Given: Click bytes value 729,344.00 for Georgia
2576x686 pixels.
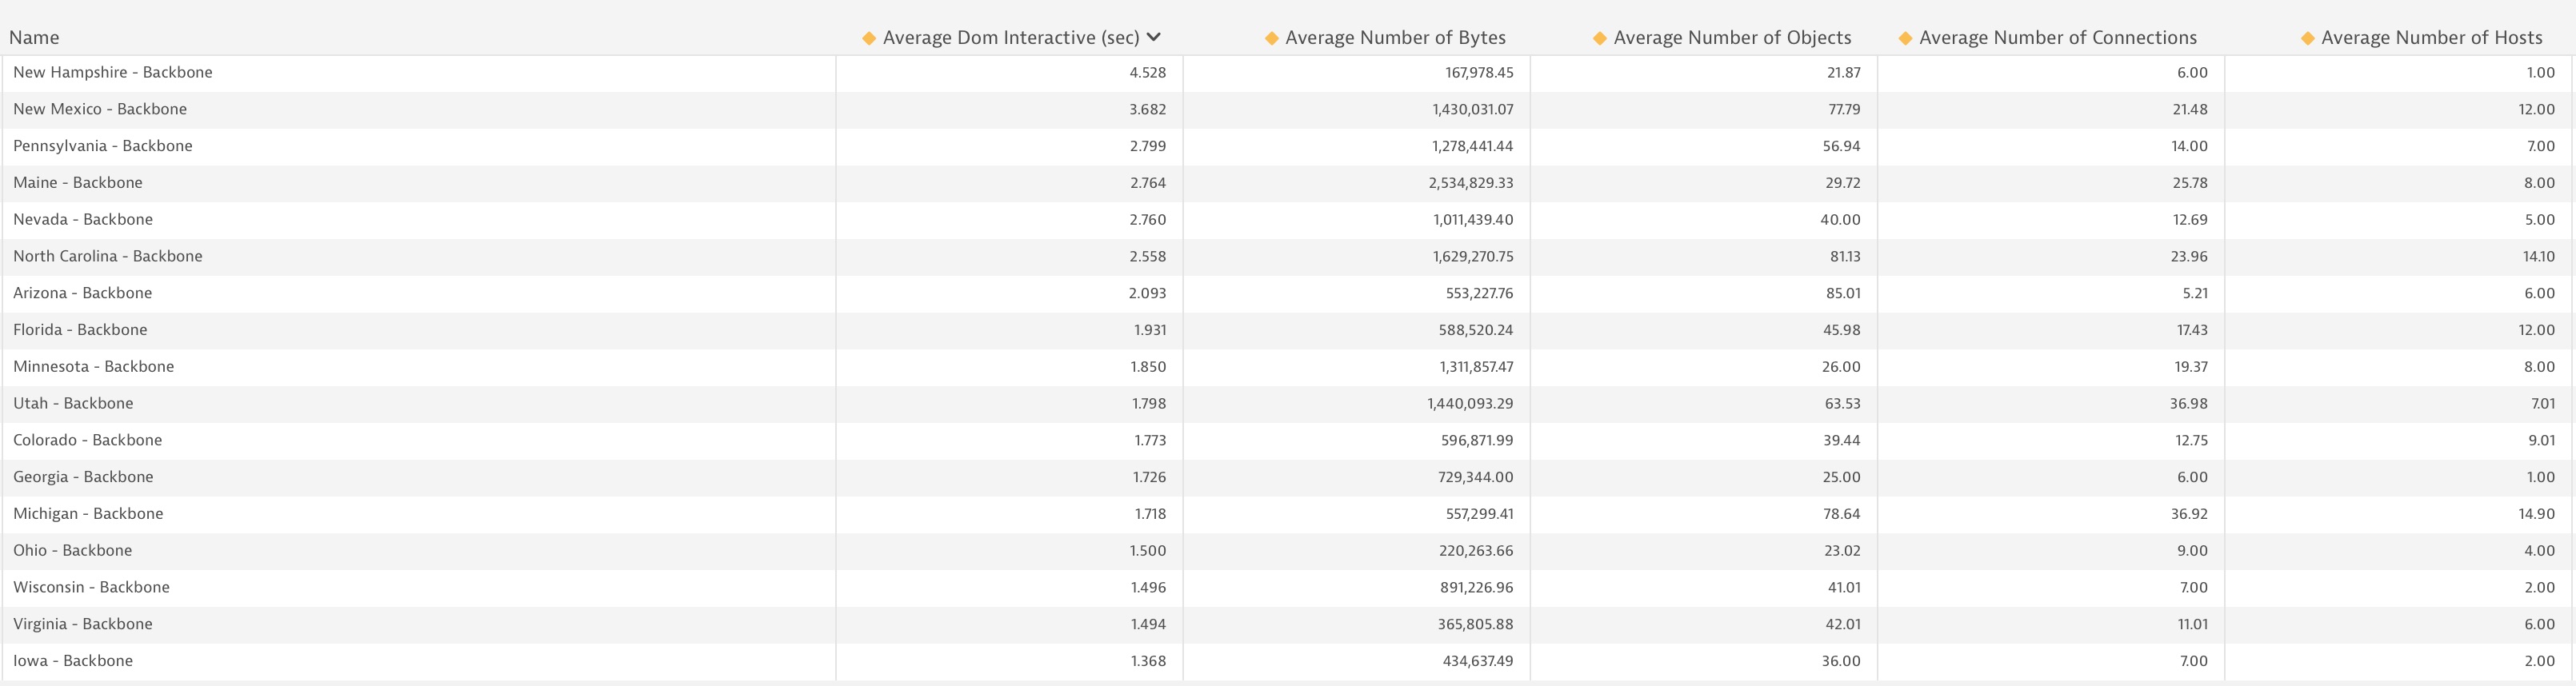Looking at the screenshot, I should [1476, 477].
